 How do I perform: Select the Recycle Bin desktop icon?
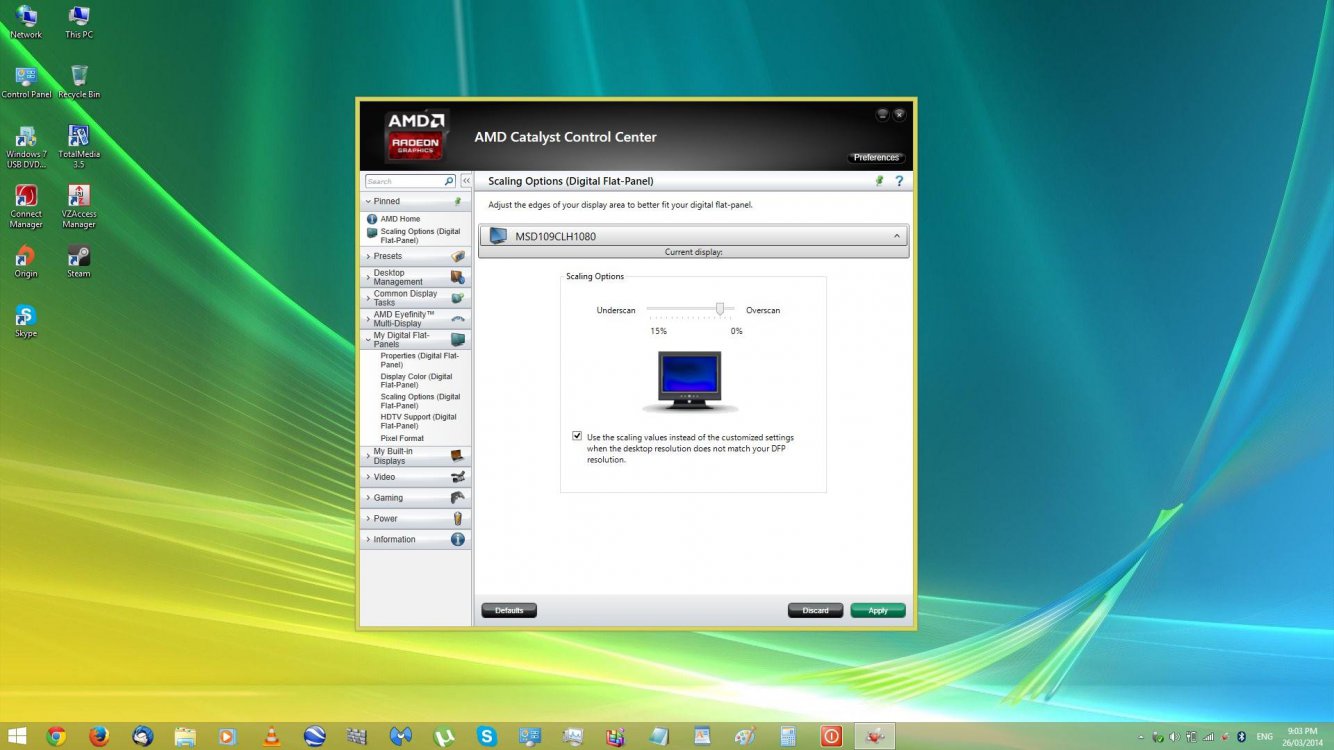tap(79, 82)
